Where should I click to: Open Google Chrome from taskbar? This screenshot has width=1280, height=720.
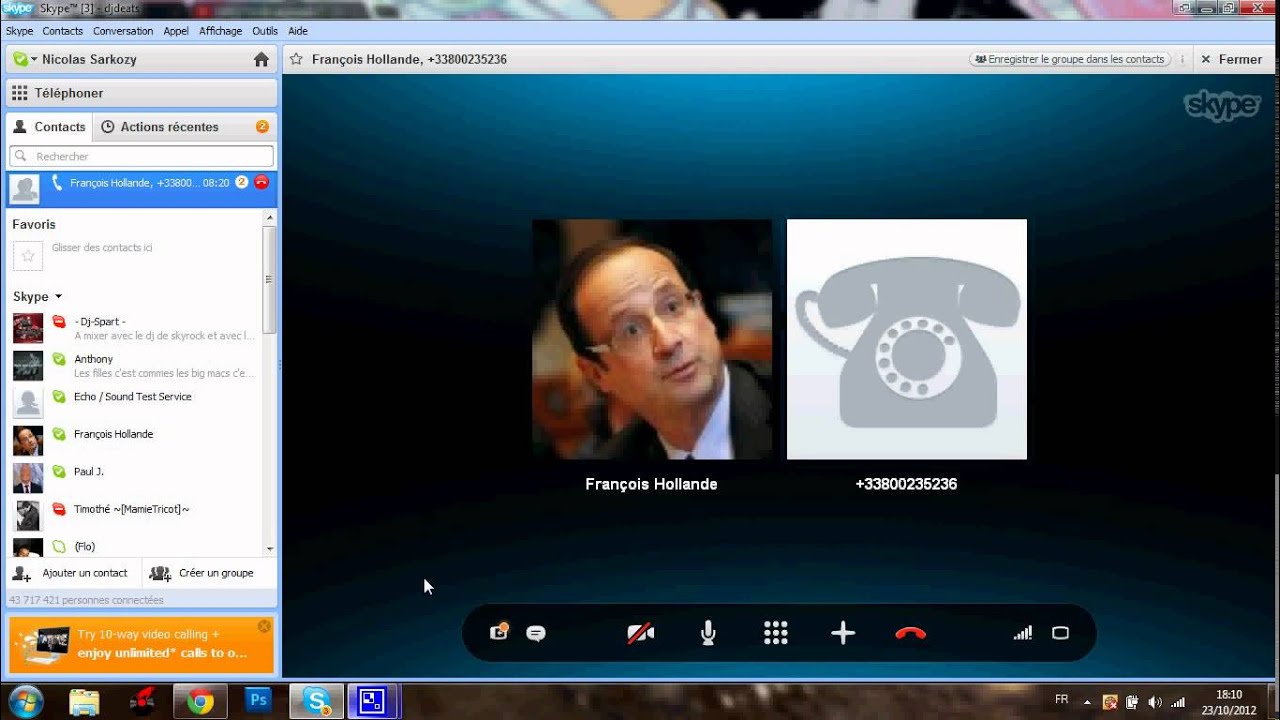(200, 702)
